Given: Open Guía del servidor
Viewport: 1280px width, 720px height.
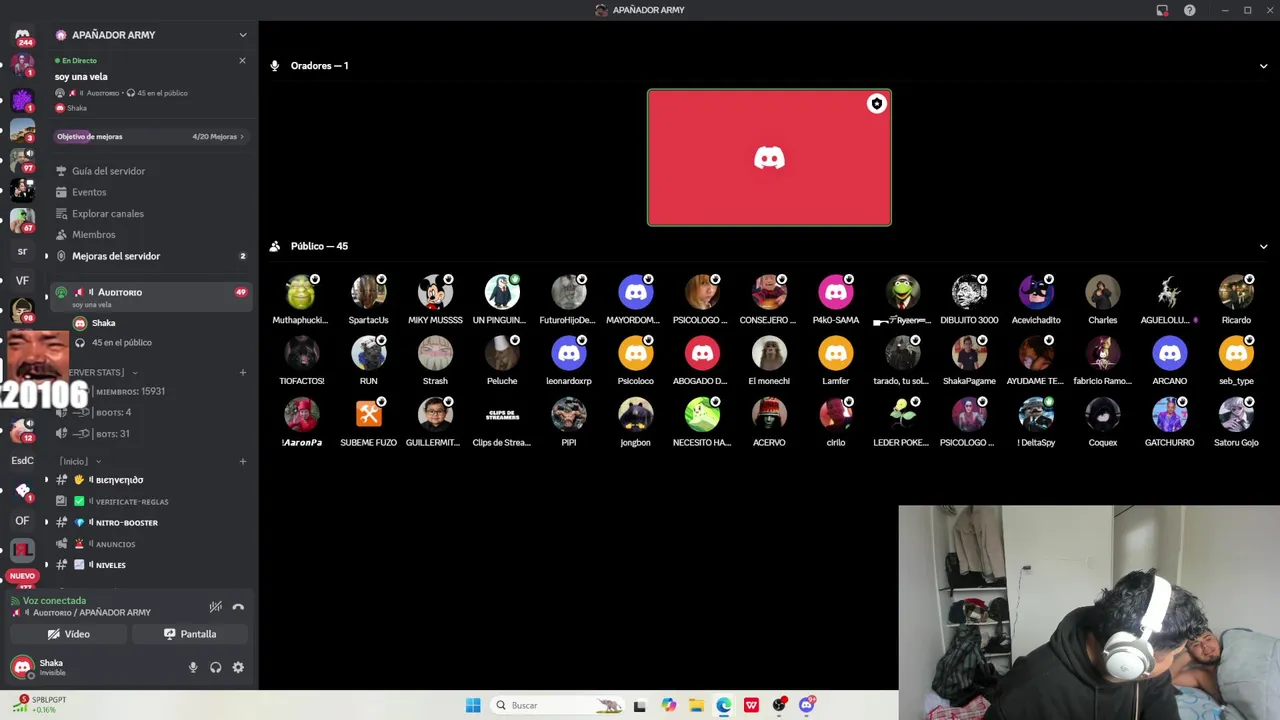Looking at the screenshot, I should 108,171.
